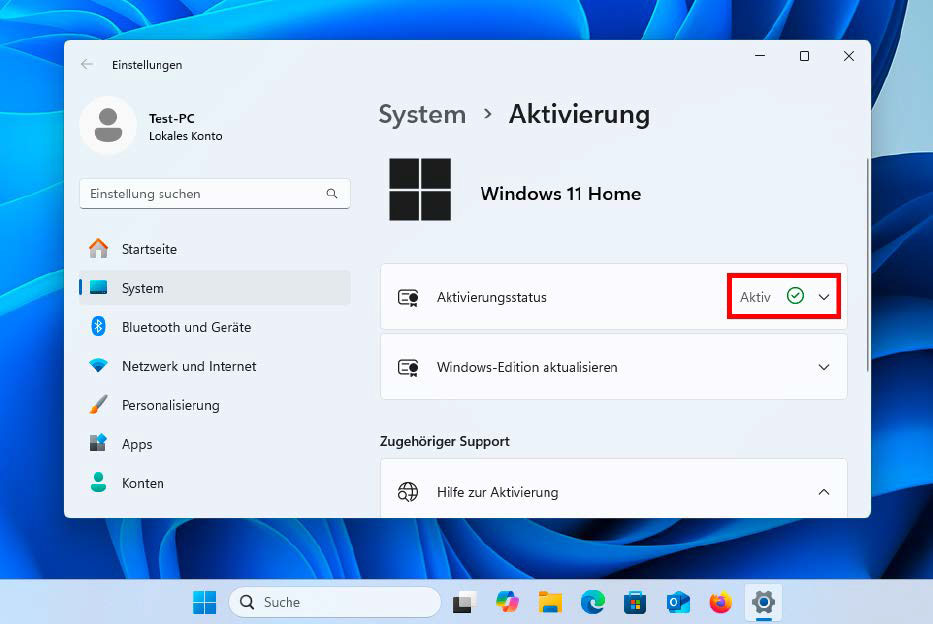Click the magnifier icon in Einstellung suchen
This screenshot has width=933, height=624.
point(332,193)
